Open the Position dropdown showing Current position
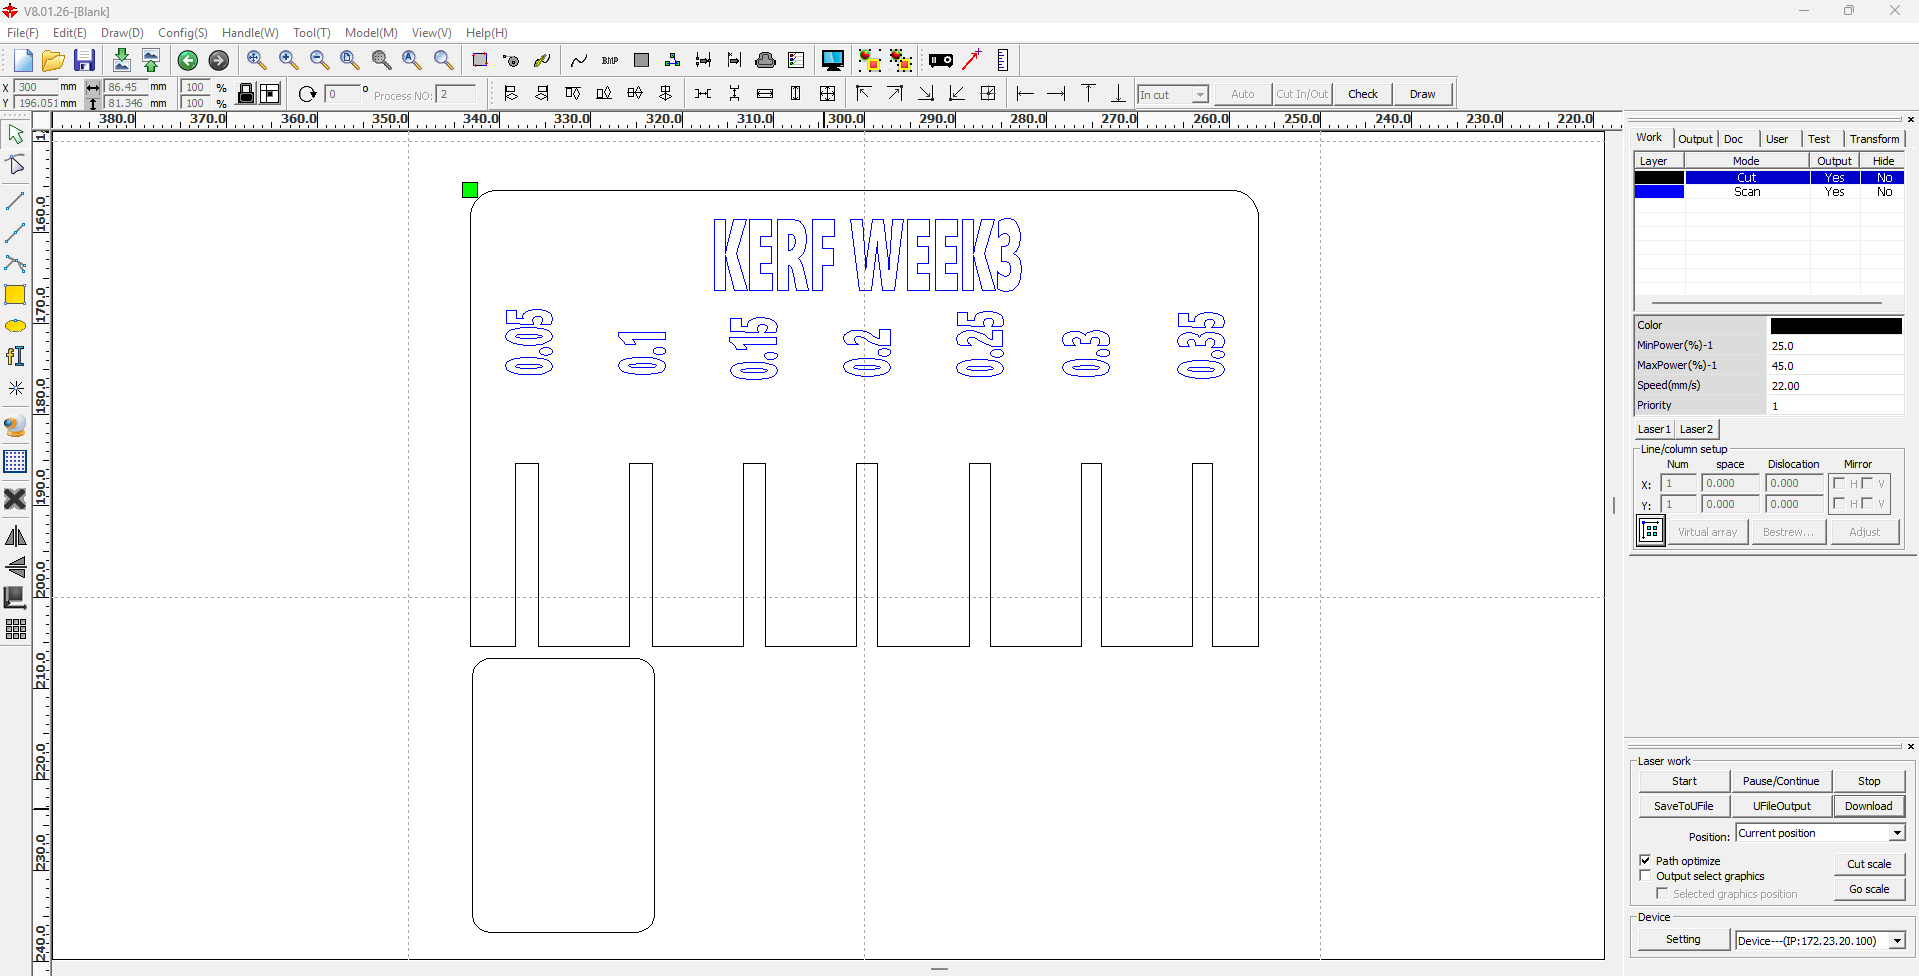The width and height of the screenshot is (1919, 976). coord(1899,832)
